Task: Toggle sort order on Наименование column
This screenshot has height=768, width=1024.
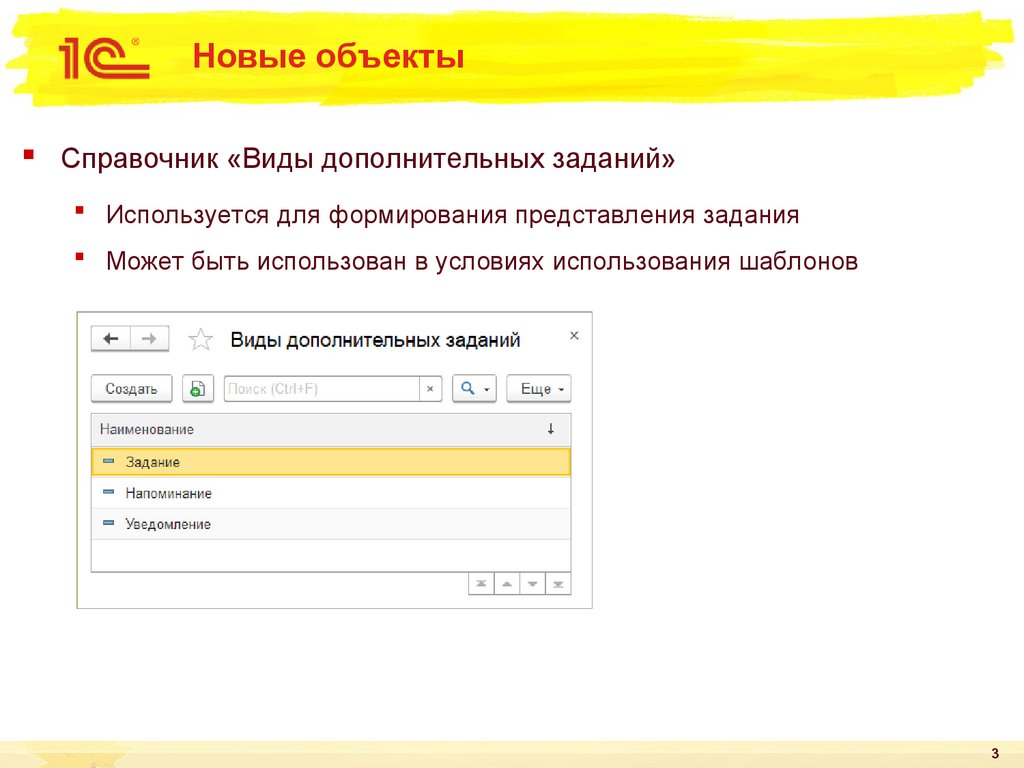Action: [546, 430]
